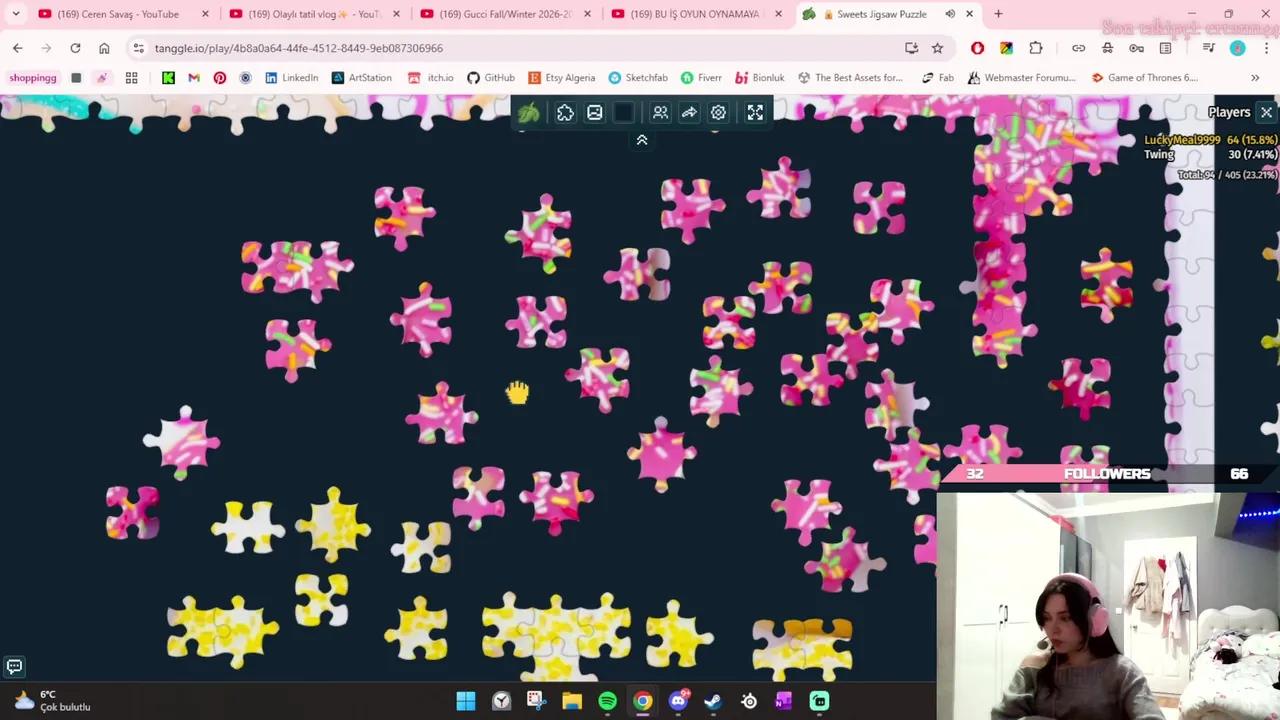Open a new browser tab
The image size is (1280, 720).
(998, 14)
